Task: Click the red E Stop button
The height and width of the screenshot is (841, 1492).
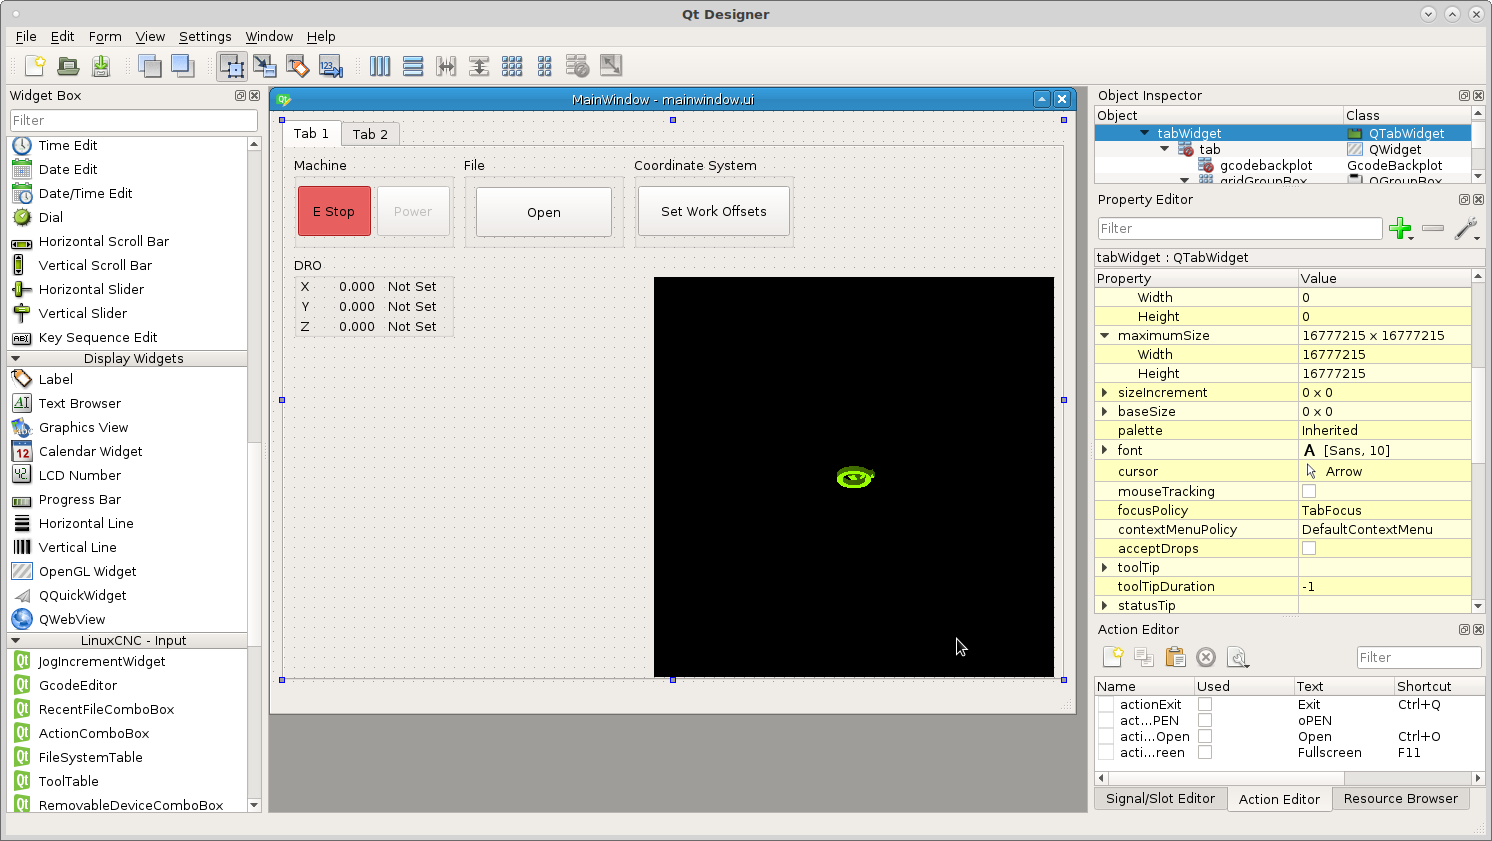Action: (334, 211)
